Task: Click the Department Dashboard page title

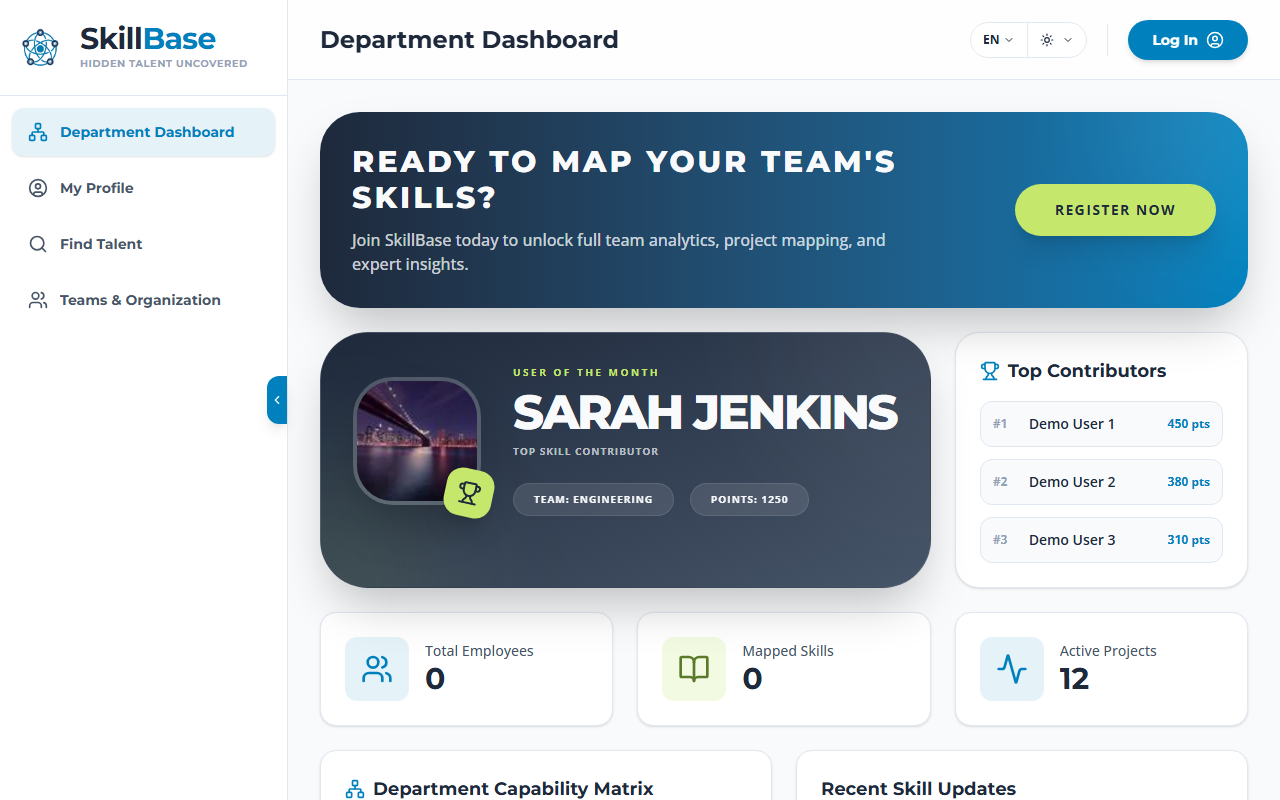Action: pyautogui.click(x=469, y=40)
